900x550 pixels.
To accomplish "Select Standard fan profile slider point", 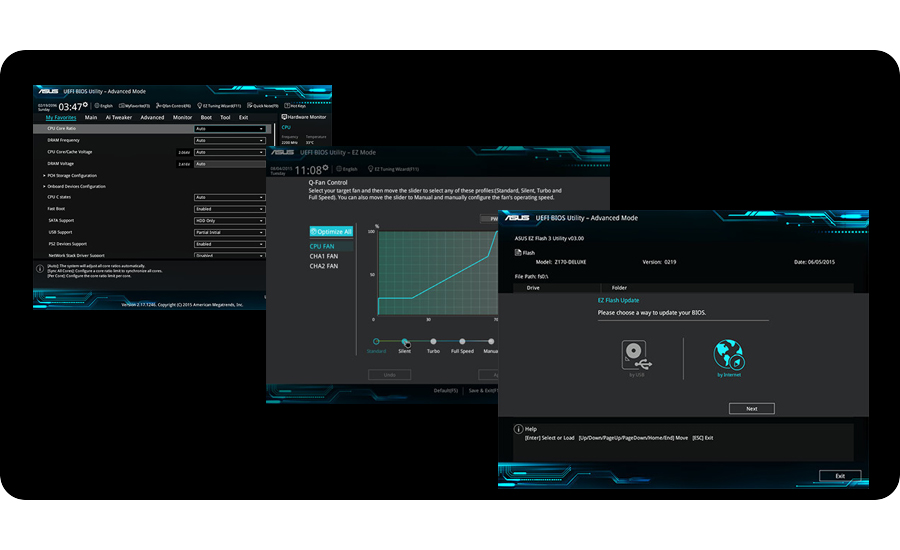I will [376, 342].
